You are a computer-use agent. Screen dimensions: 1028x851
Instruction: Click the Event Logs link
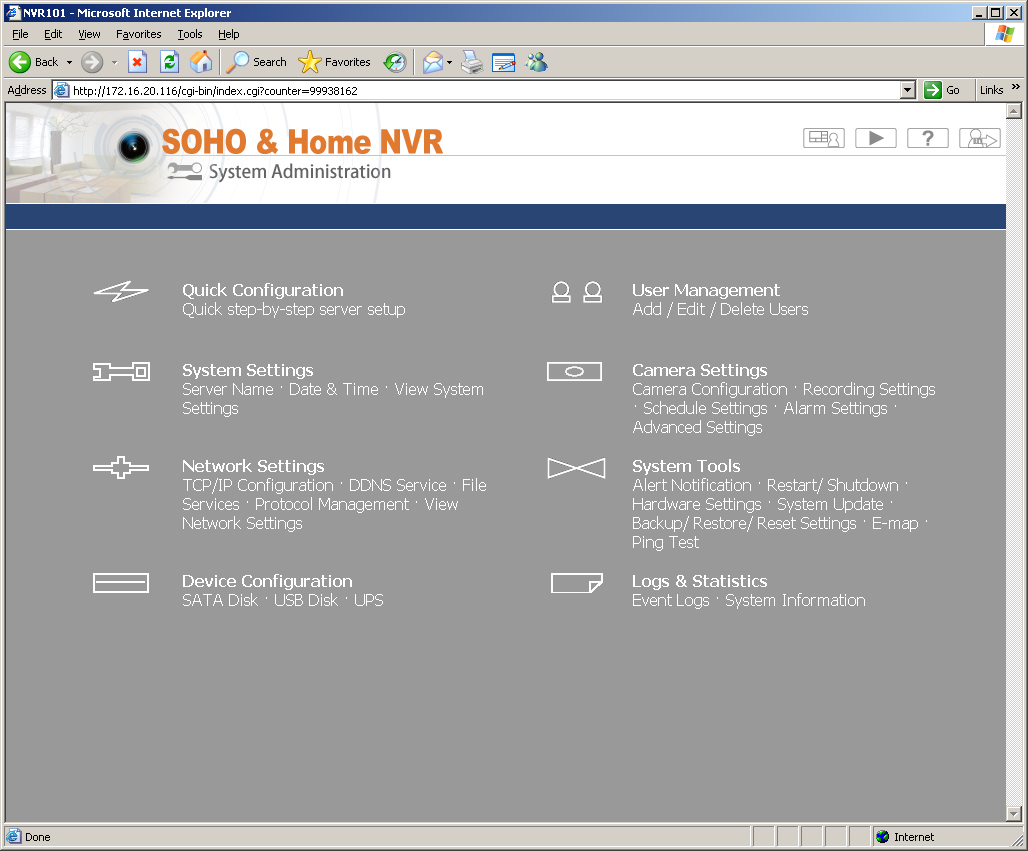[671, 601]
